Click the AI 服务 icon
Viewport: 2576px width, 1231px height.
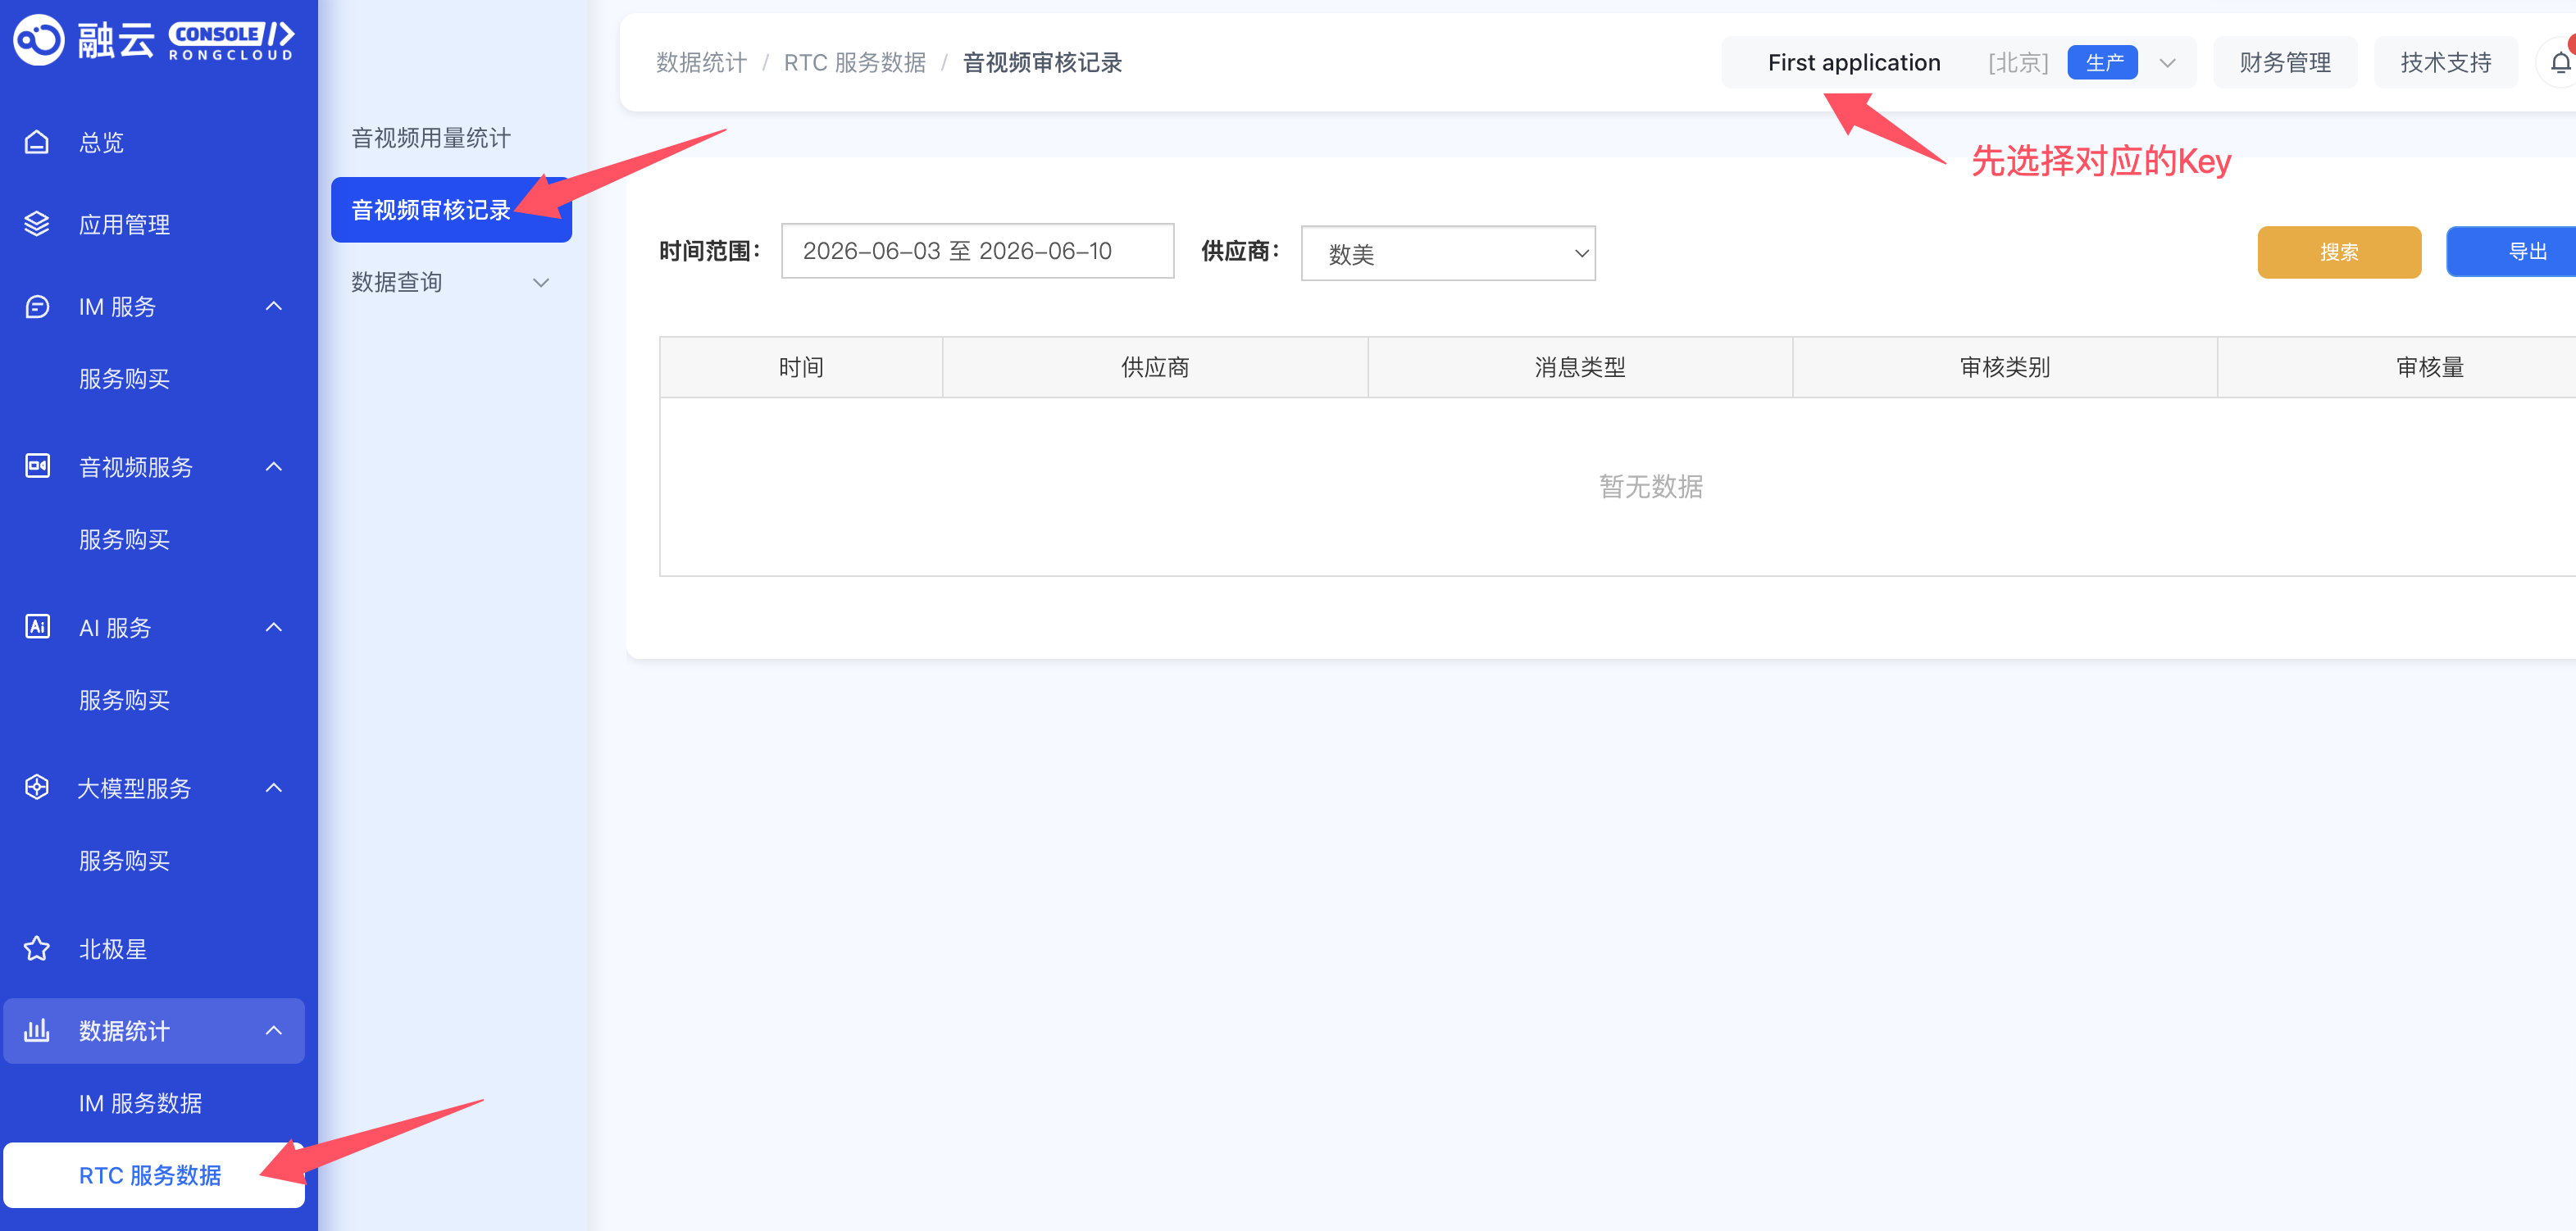click(x=37, y=627)
